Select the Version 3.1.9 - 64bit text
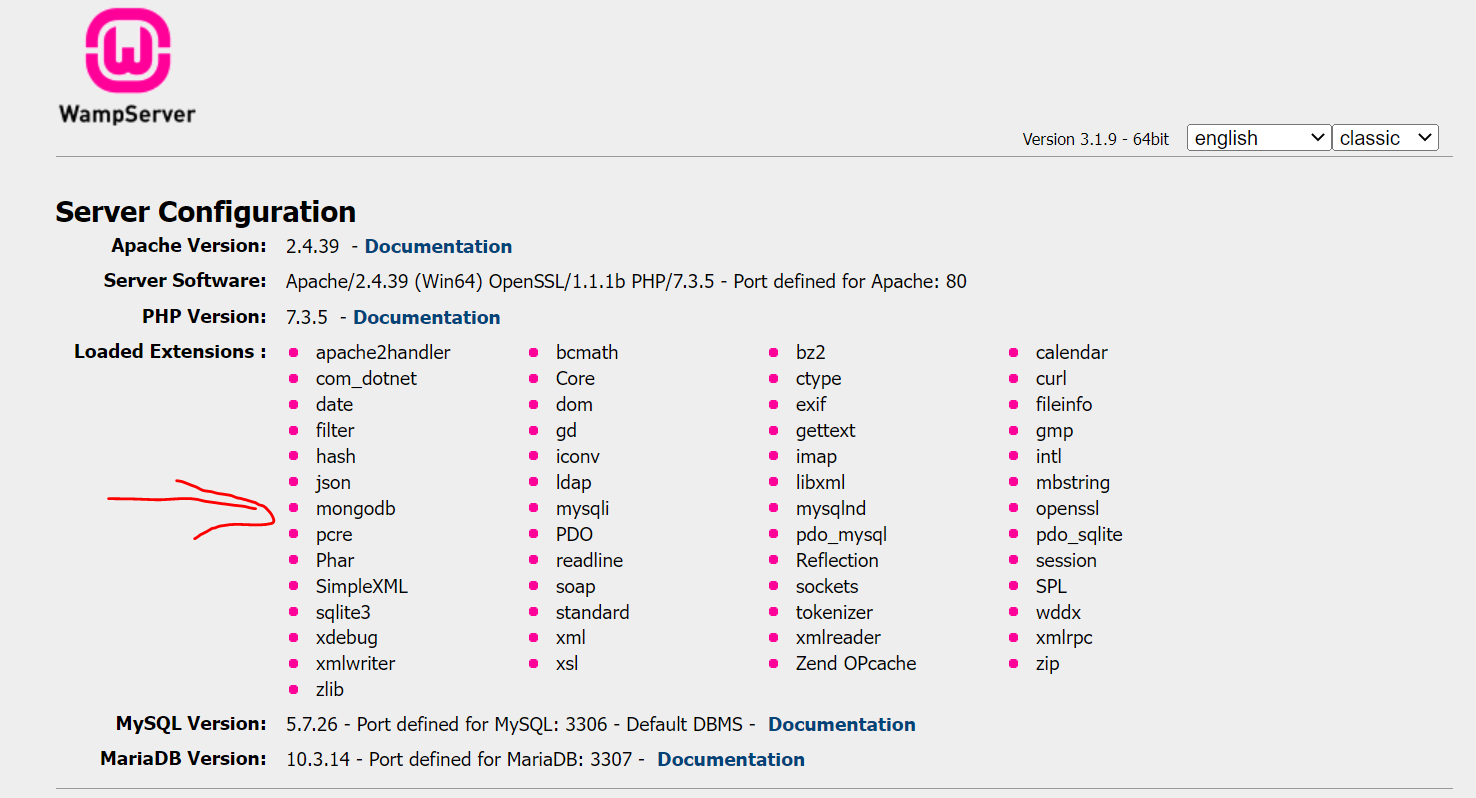The width and height of the screenshot is (1476, 798). [x=1095, y=139]
